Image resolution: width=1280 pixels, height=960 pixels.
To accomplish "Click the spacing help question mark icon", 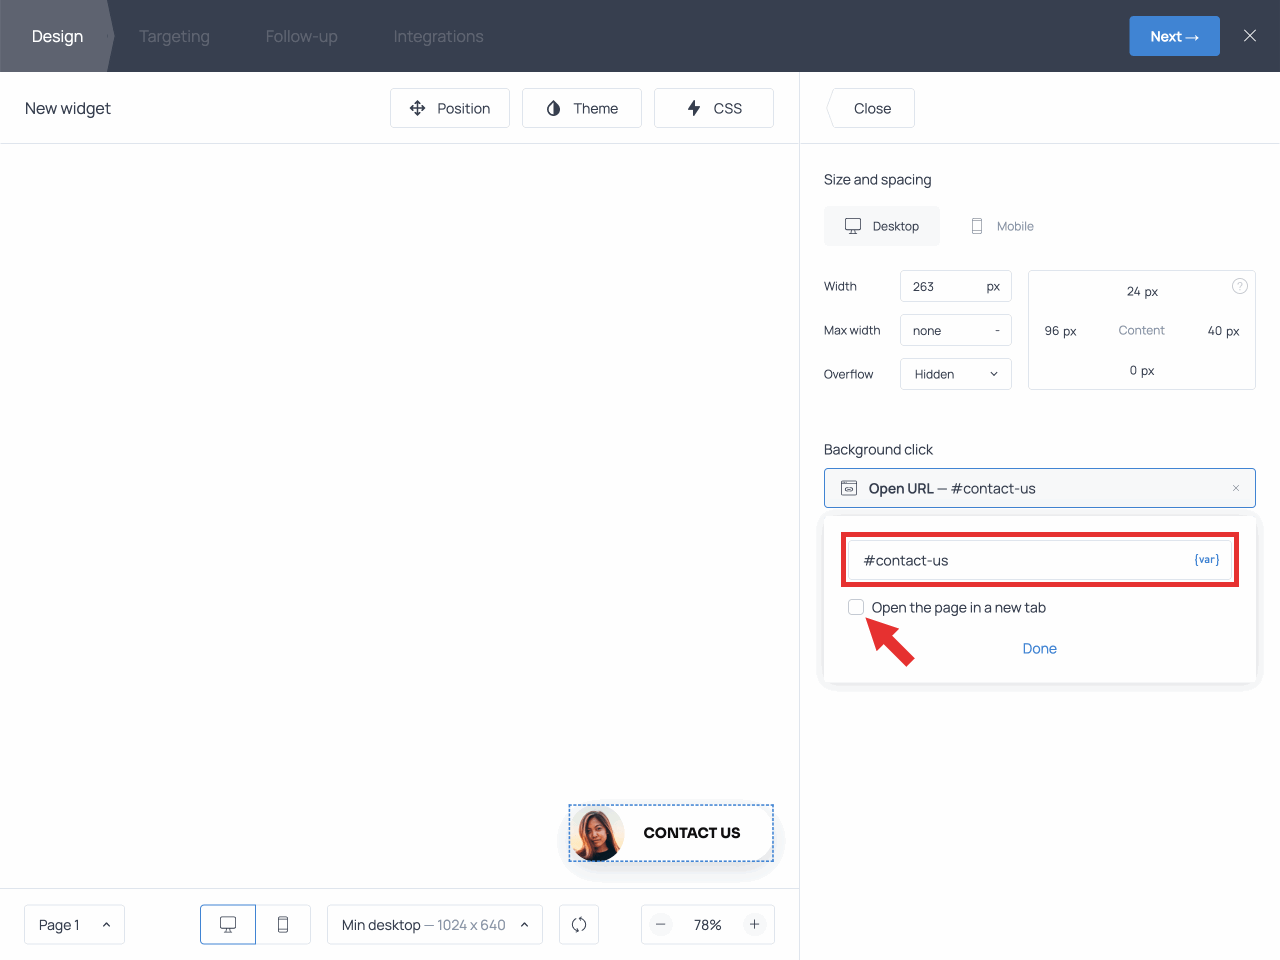I will click(1240, 286).
